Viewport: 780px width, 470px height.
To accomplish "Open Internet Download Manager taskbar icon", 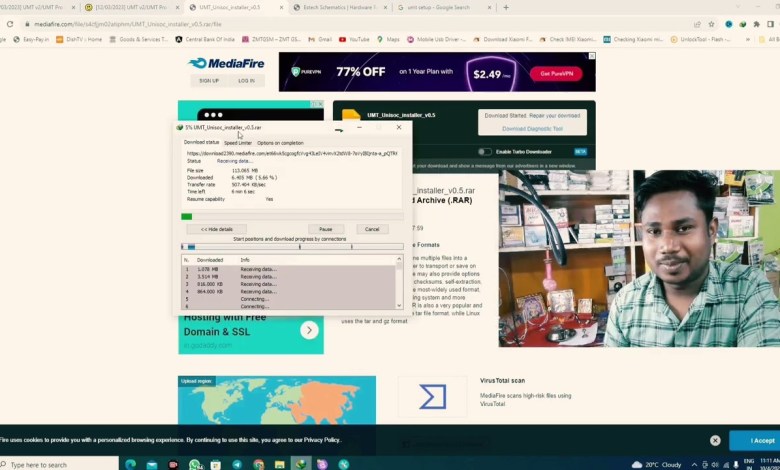I will tap(301, 464).
